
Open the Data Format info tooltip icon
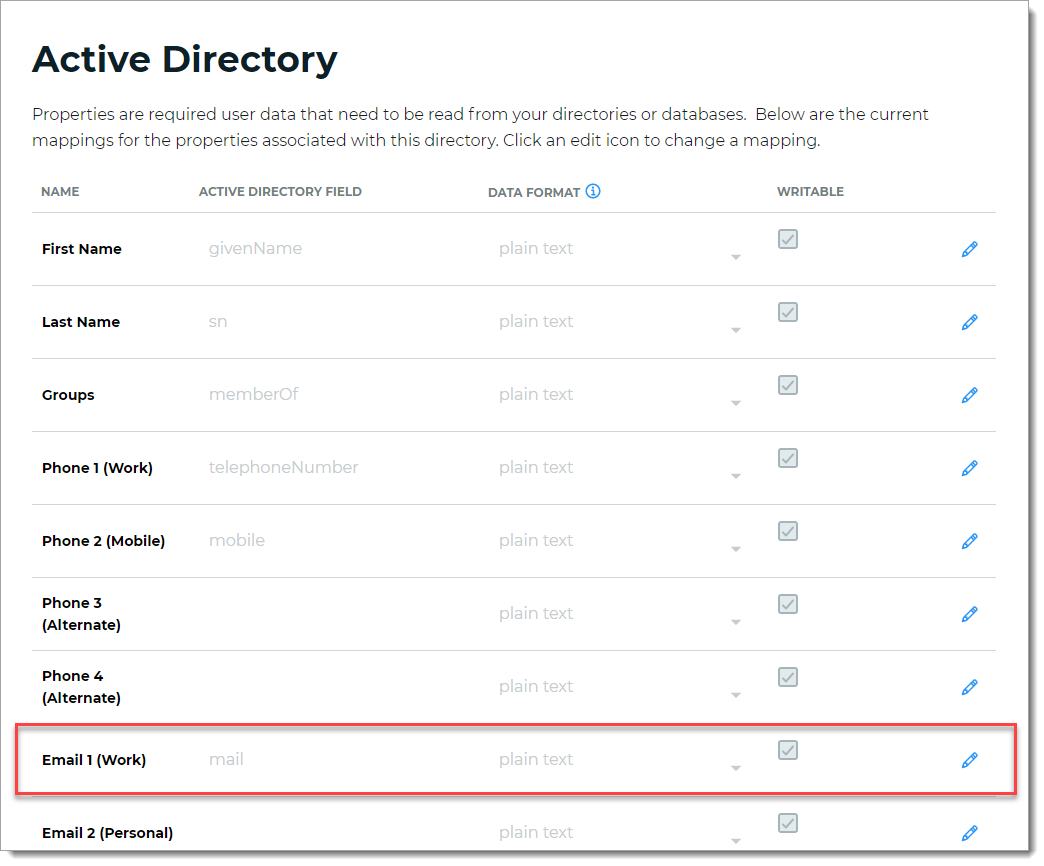point(594,191)
